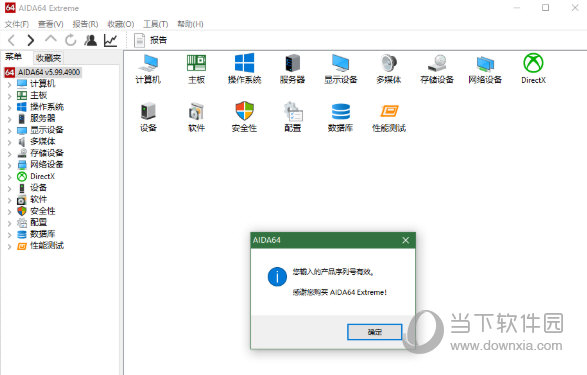Open the 网络设备 network icon in main panel
587x375 pixels.
click(x=485, y=69)
